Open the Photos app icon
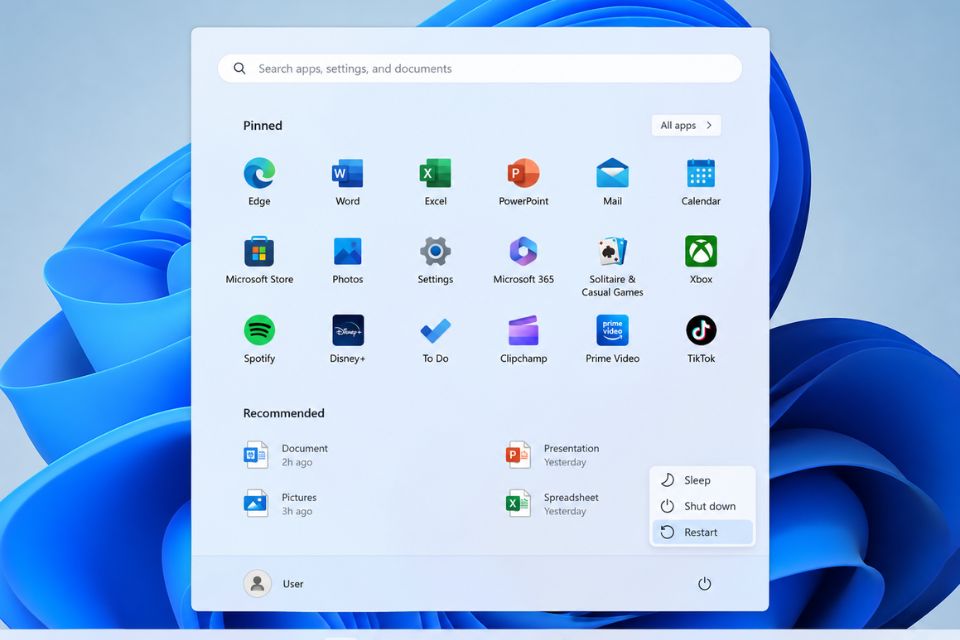960x640 pixels. coord(347,251)
